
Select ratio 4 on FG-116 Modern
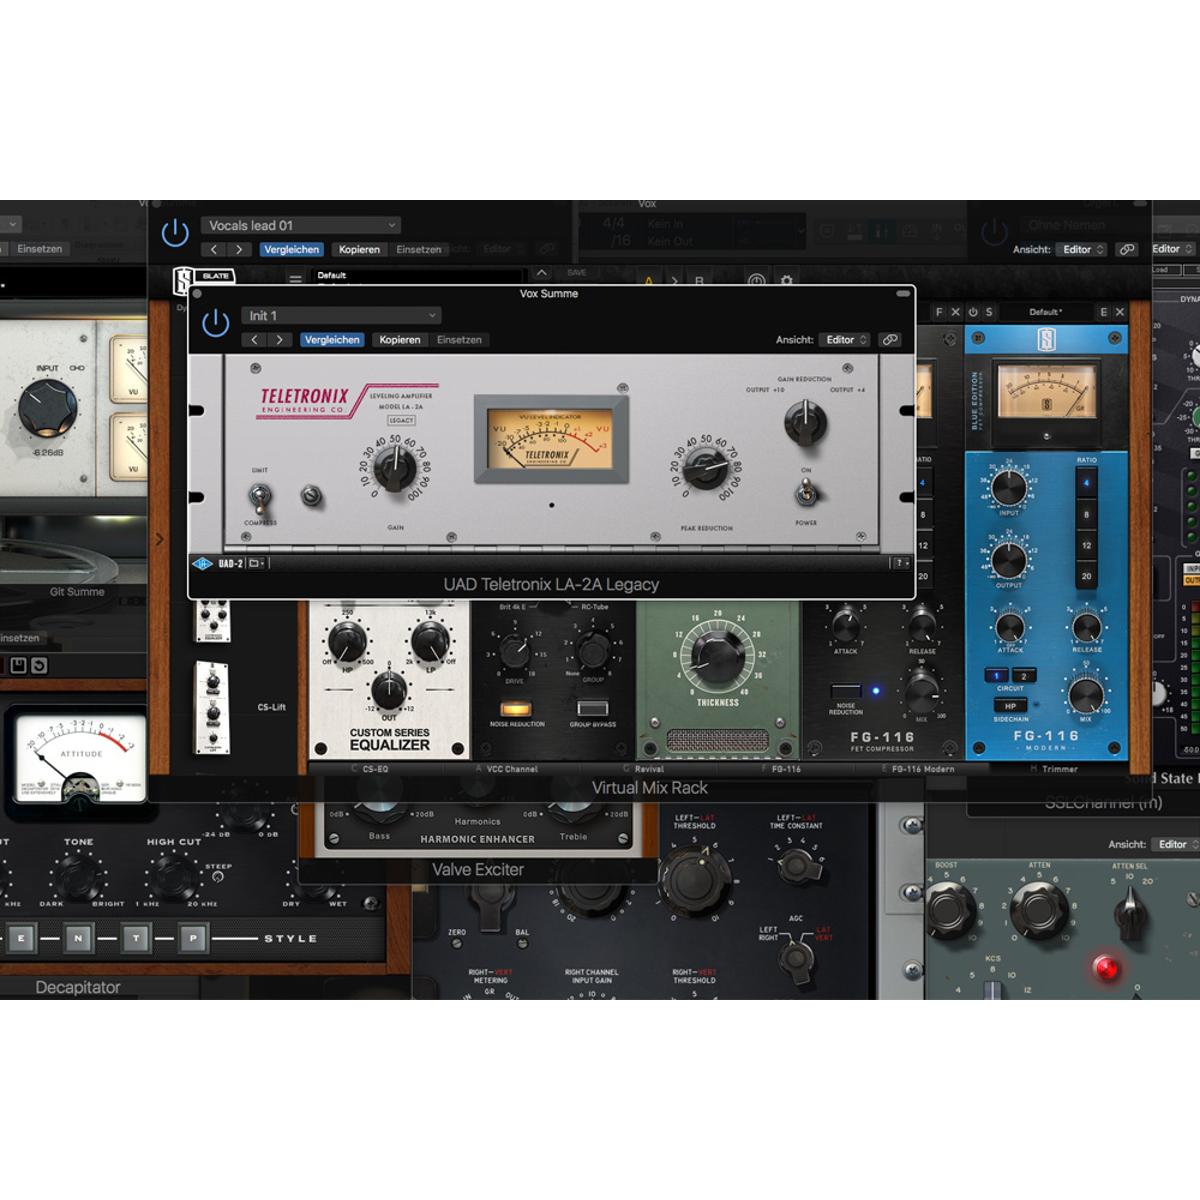click(x=1086, y=484)
